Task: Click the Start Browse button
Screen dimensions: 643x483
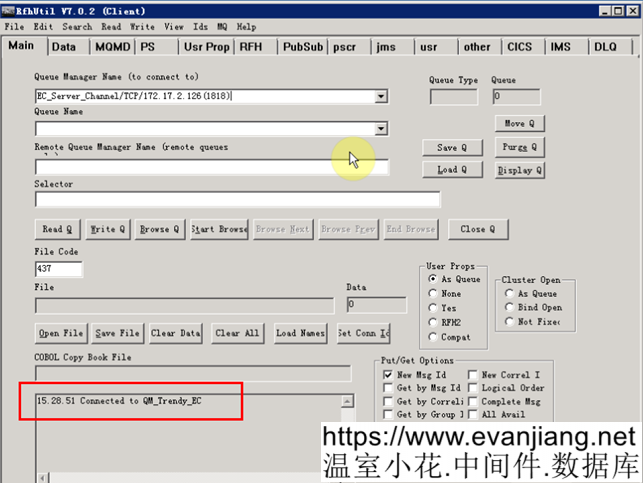Action: pos(219,229)
